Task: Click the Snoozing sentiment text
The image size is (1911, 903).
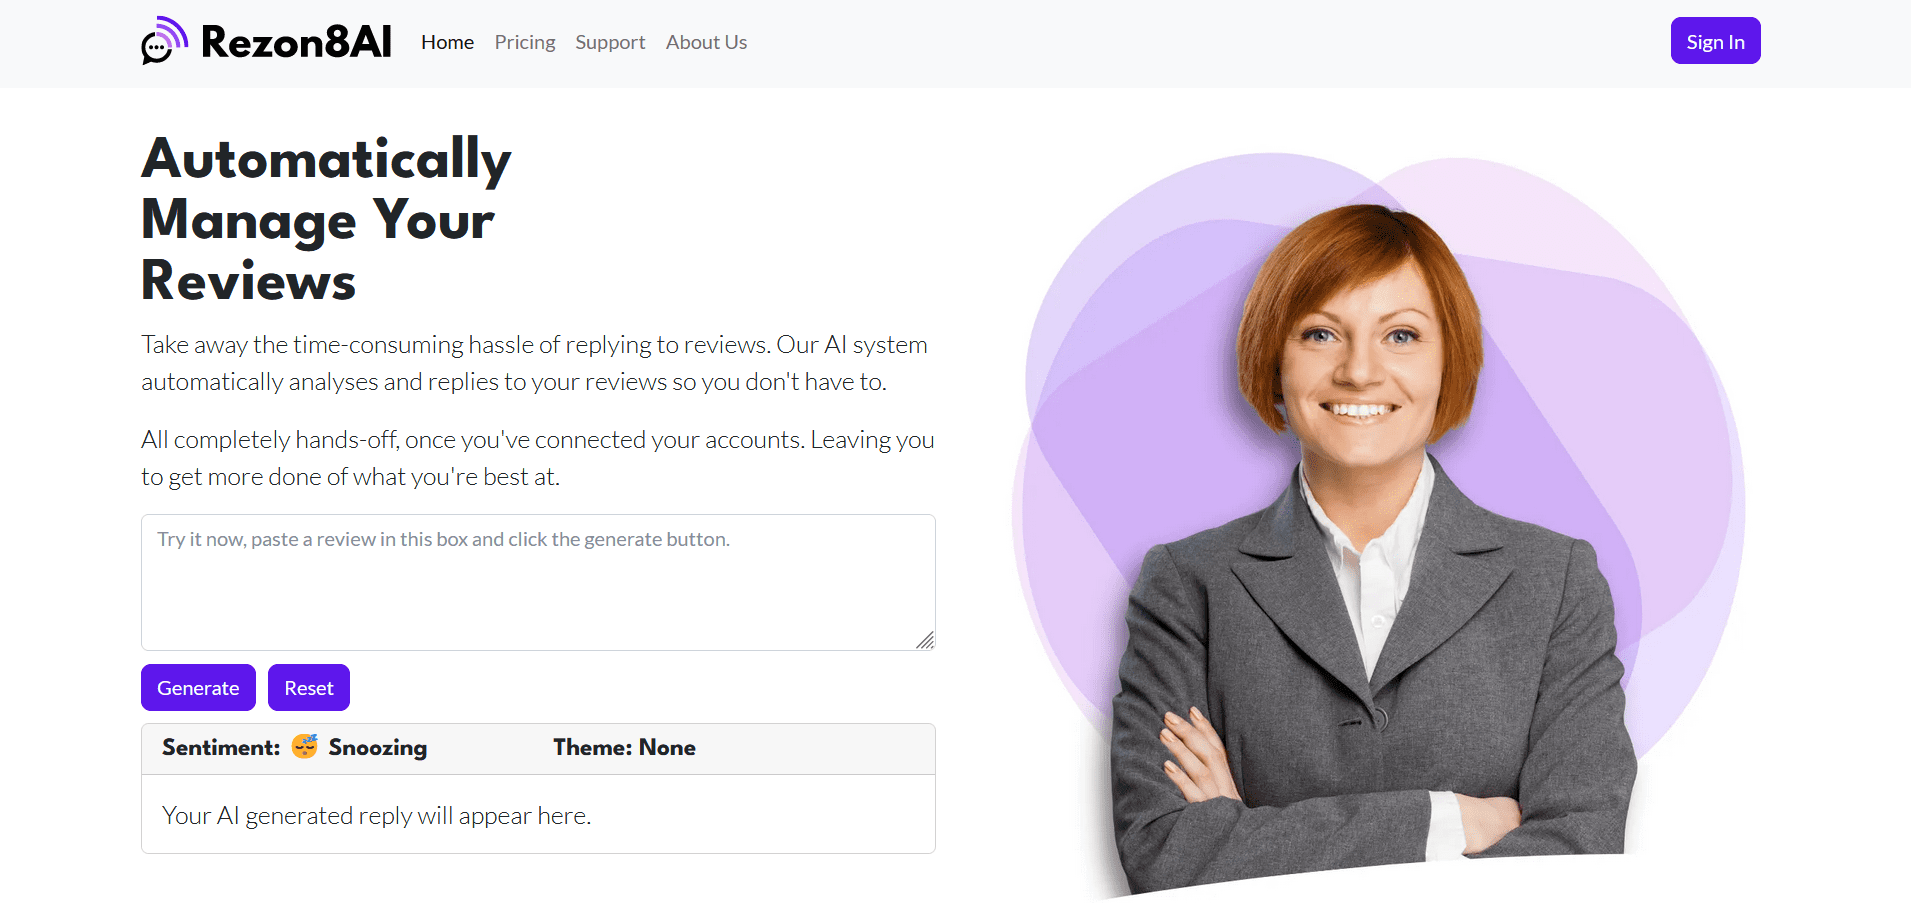Action: [x=378, y=748]
